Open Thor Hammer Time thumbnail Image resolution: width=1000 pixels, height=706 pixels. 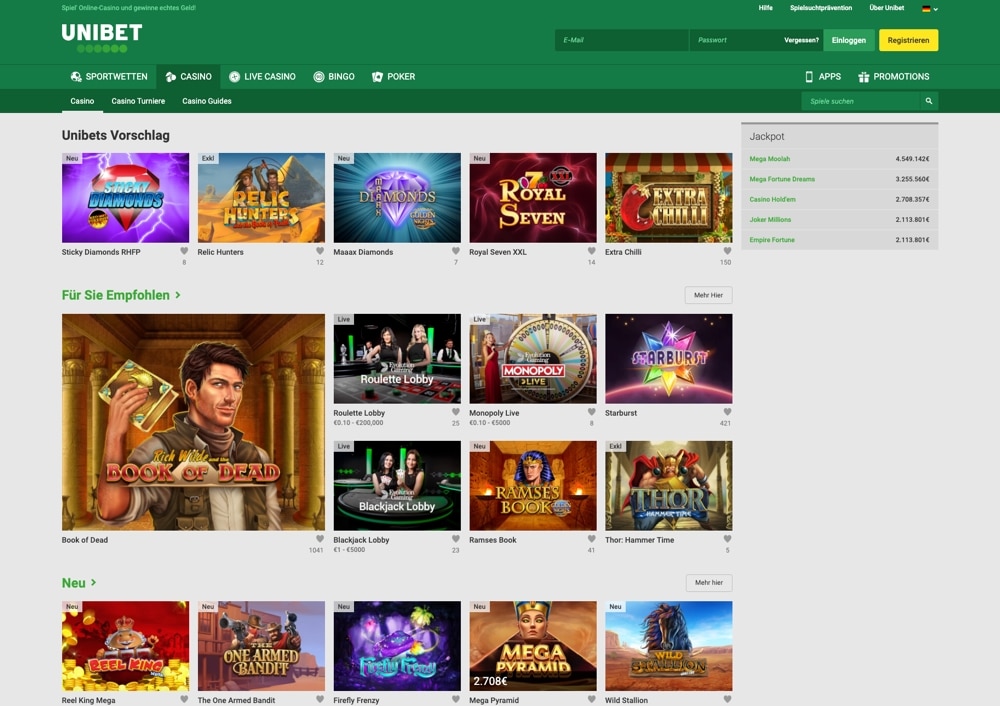coord(669,486)
